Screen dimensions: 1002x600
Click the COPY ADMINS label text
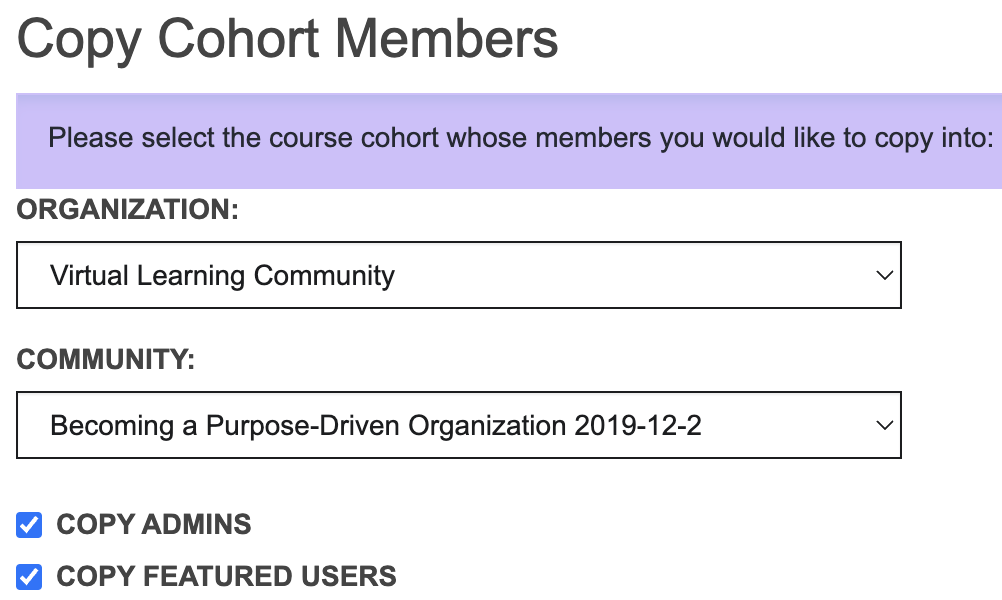coord(154,524)
